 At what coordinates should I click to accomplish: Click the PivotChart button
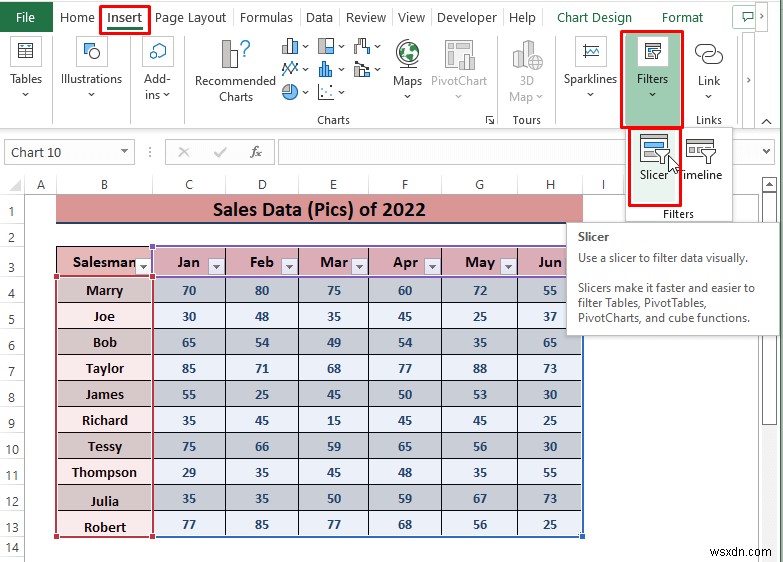click(x=459, y=70)
